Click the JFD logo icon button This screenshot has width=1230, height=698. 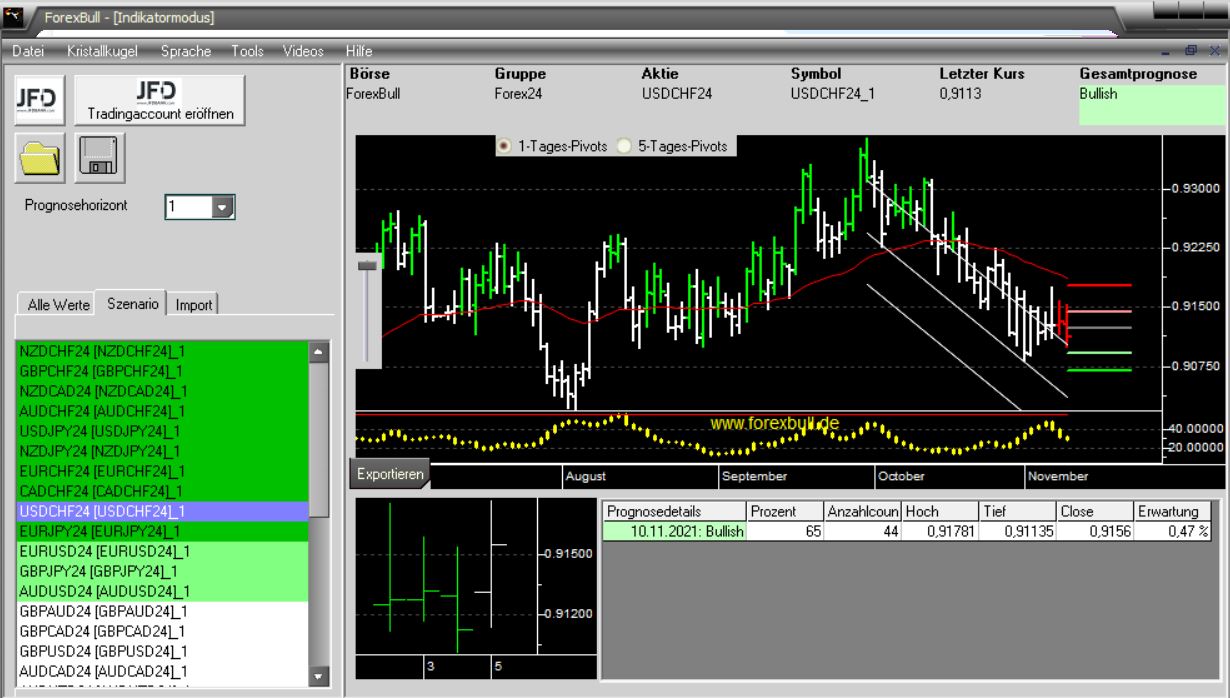41,101
